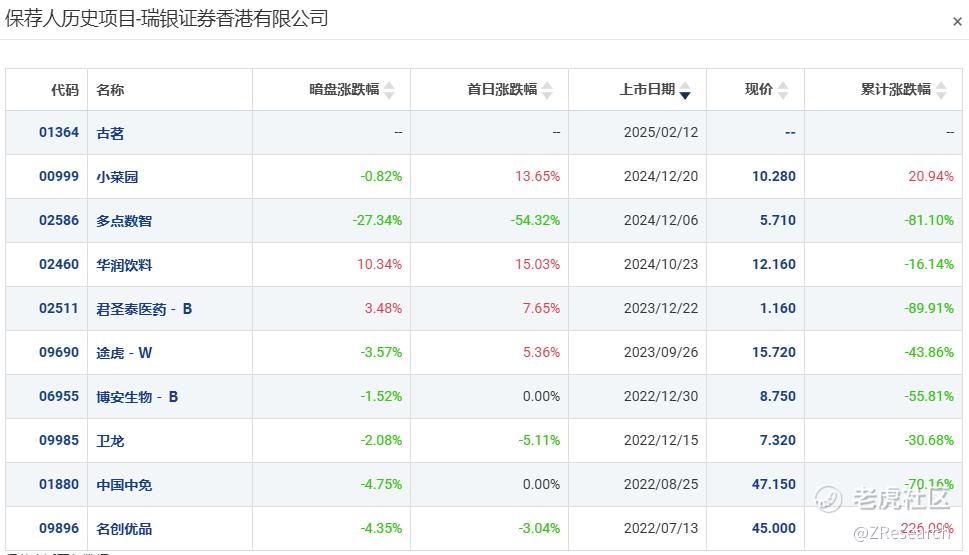Open 卫龙 stock name link

point(110,441)
